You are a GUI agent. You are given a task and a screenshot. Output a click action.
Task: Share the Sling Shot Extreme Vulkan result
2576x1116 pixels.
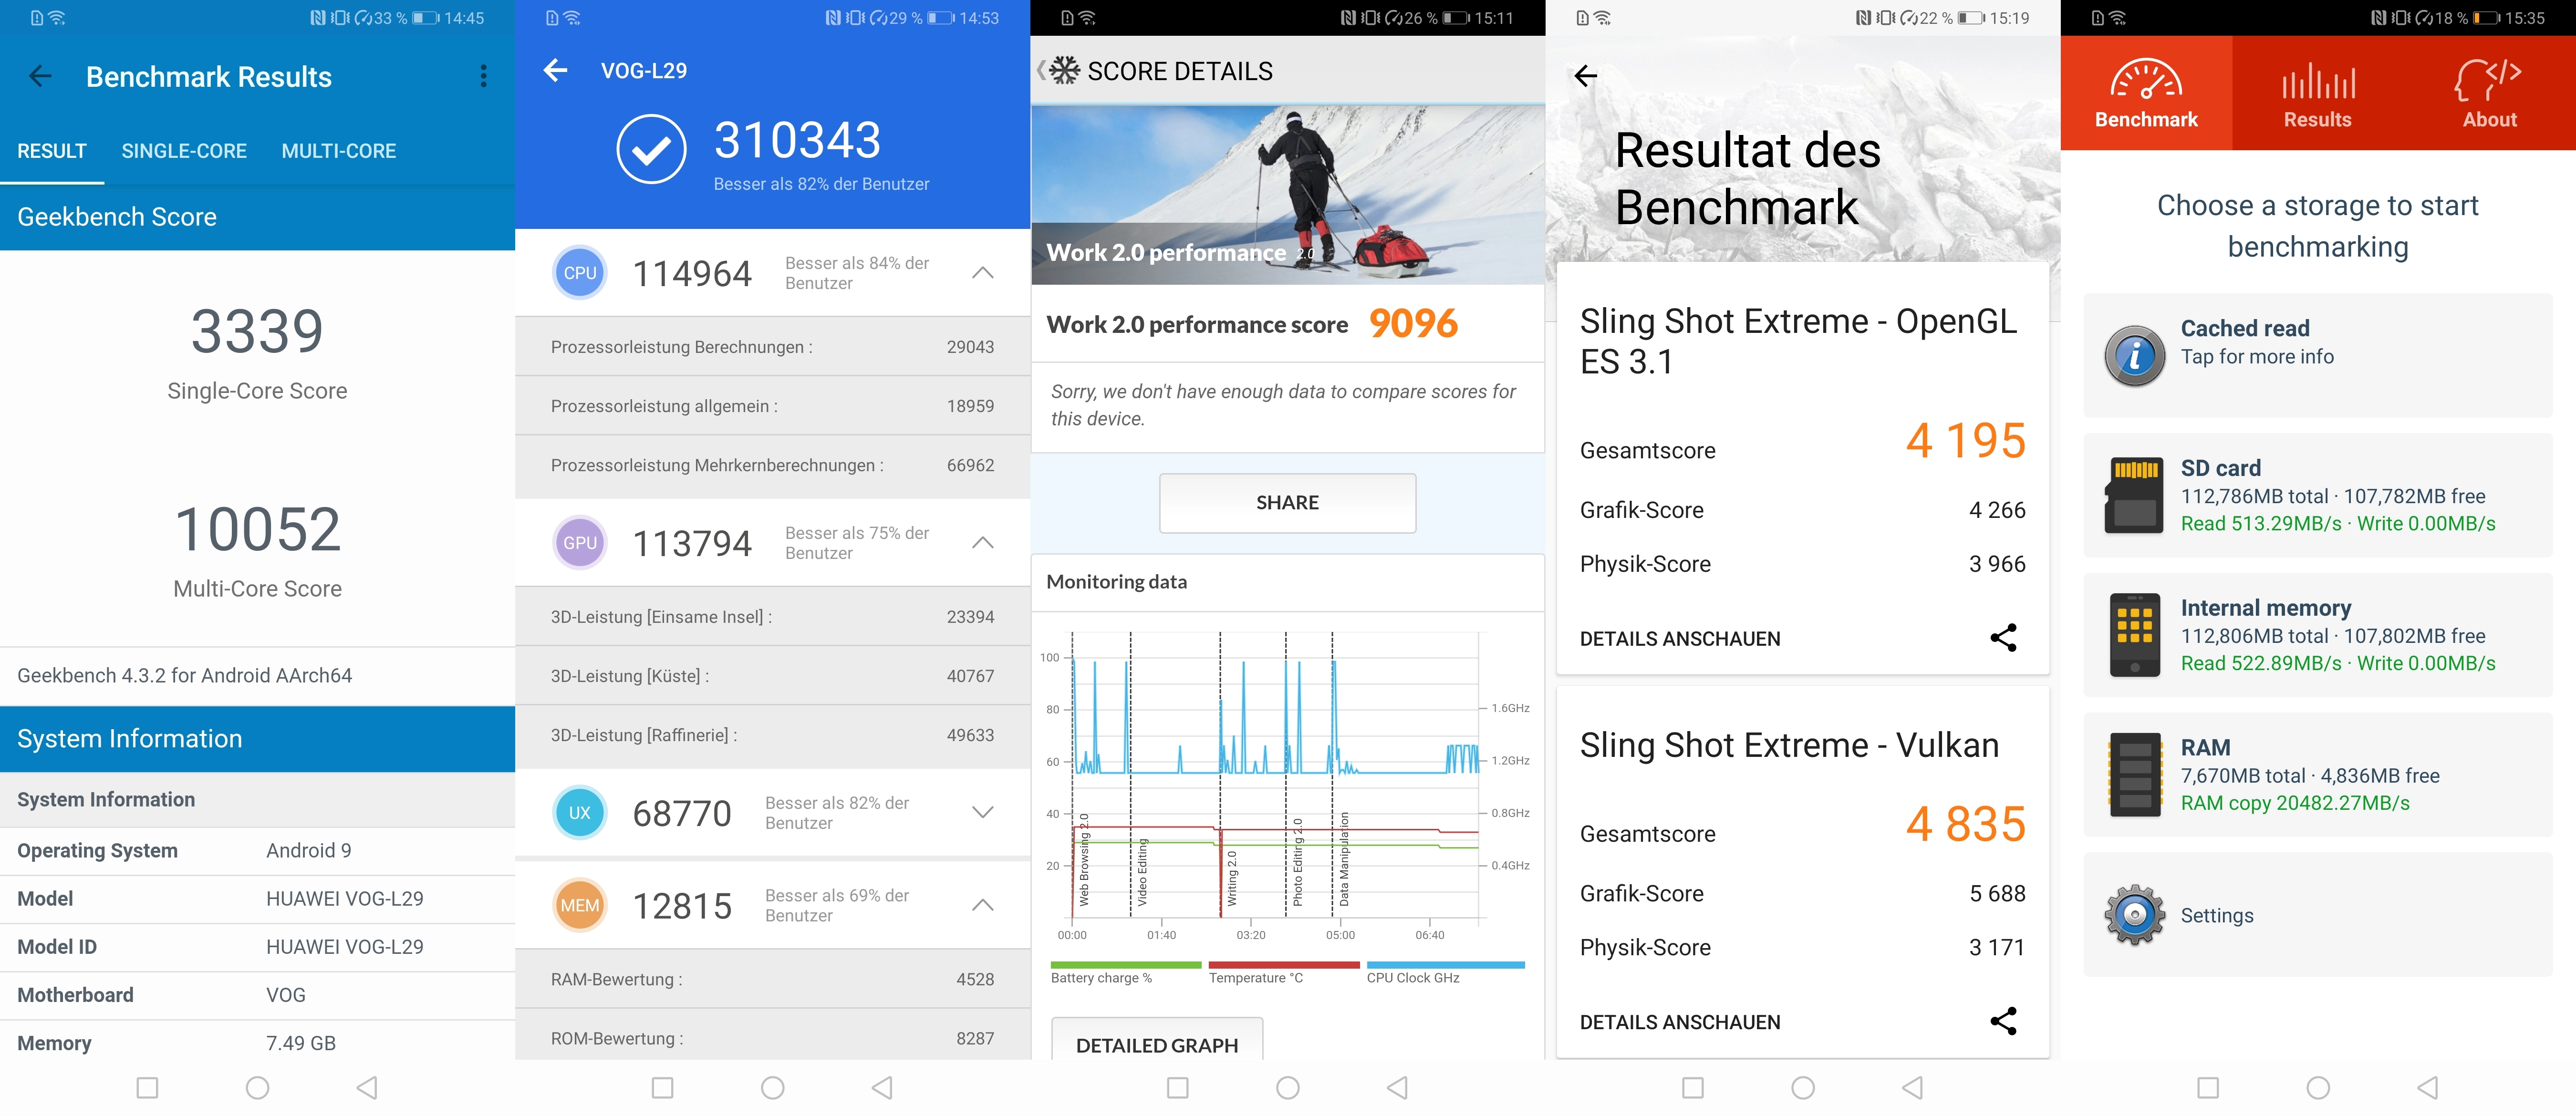click(2003, 1021)
